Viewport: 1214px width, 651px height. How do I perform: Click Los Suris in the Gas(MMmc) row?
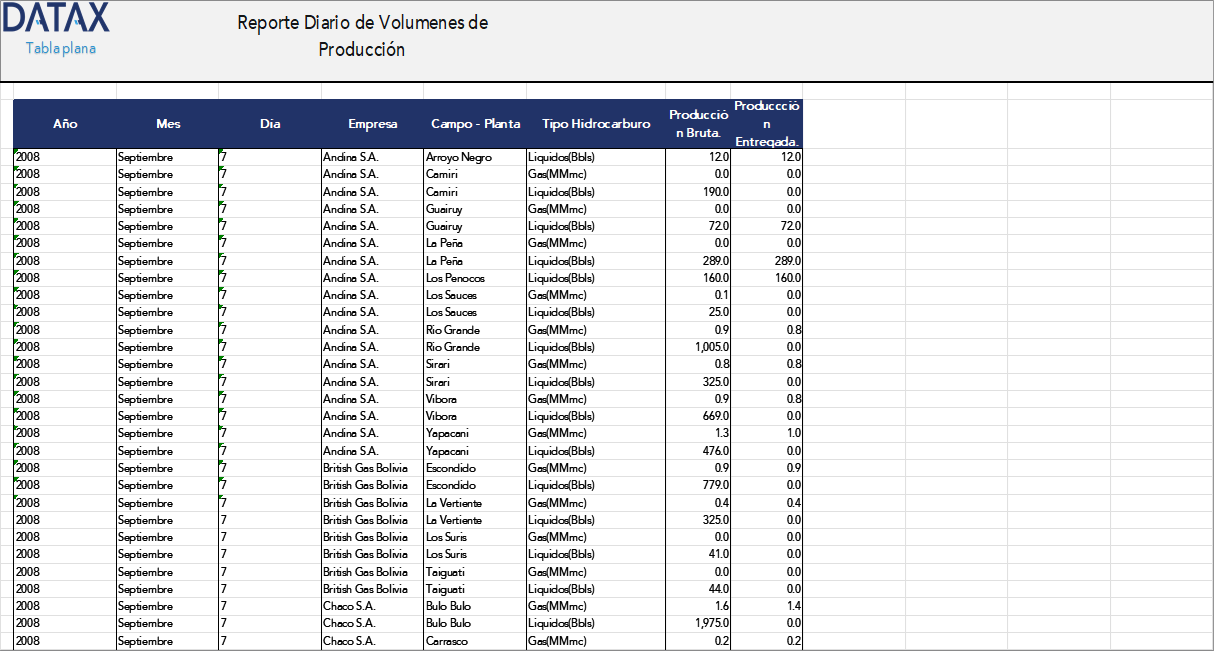(446, 537)
